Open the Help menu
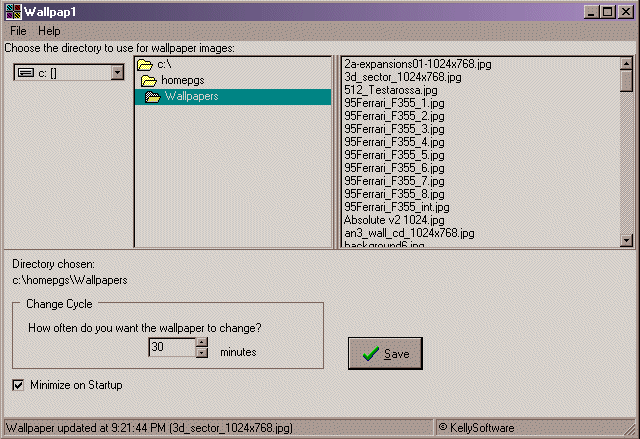This screenshot has height=439, width=640. pos(49,31)
